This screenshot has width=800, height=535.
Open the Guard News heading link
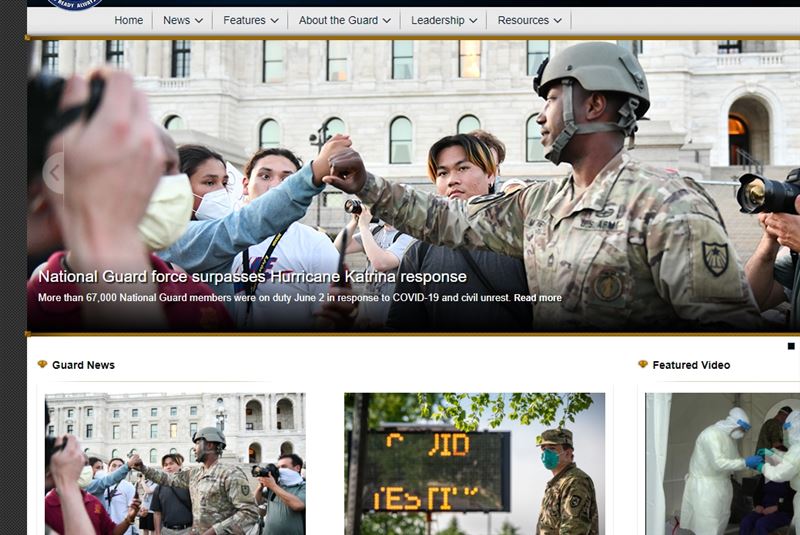tap(83, 365)
